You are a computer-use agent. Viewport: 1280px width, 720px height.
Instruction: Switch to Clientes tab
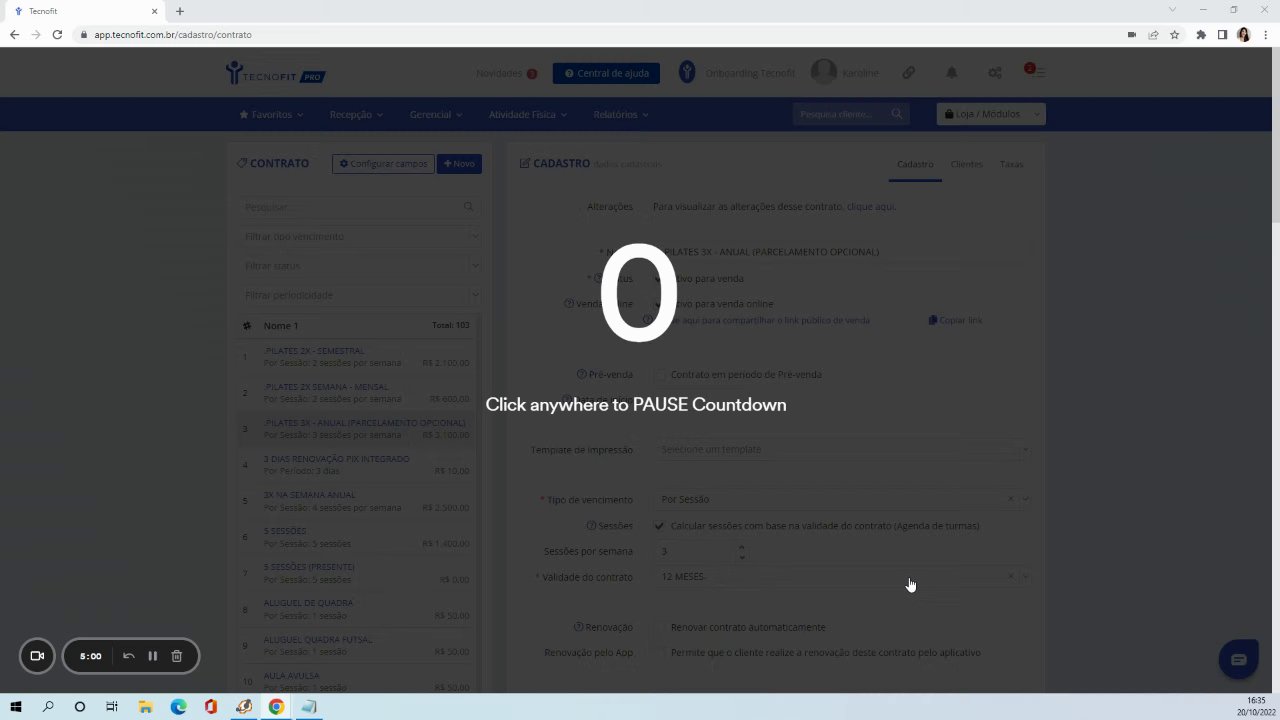coord(966,164)
